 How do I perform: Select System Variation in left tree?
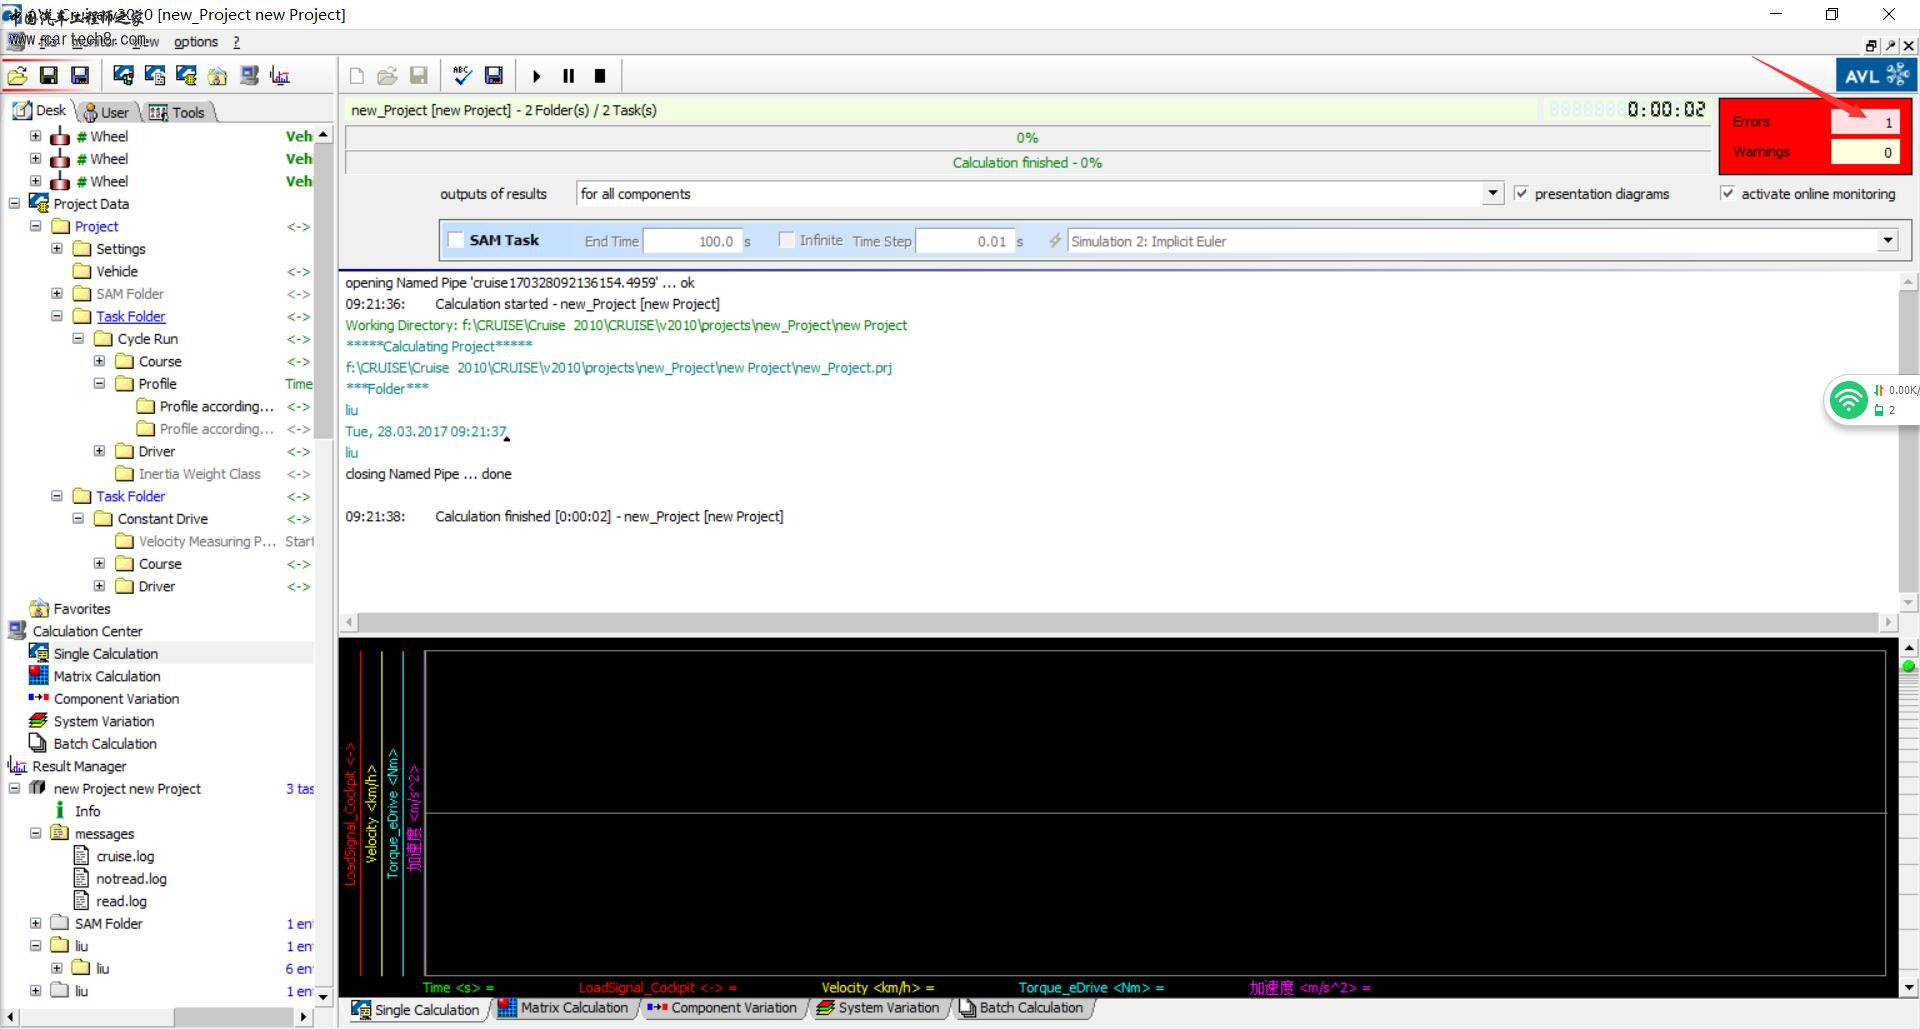(x=104, y=721)
